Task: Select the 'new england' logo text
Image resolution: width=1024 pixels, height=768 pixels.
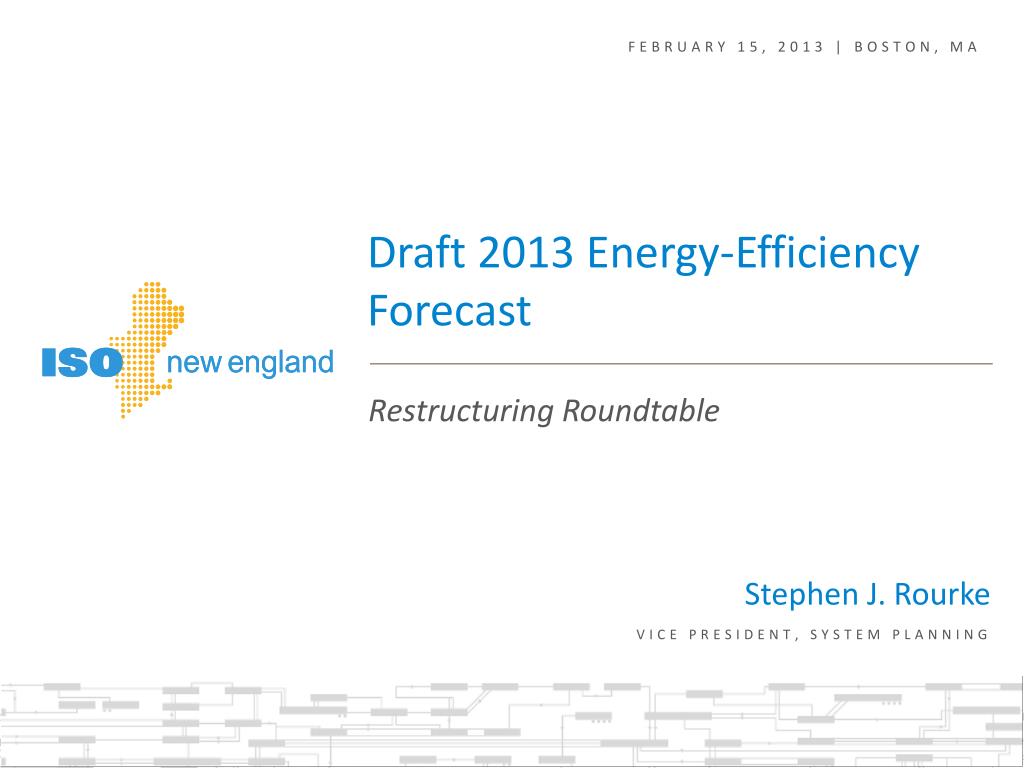Action: 250,363
